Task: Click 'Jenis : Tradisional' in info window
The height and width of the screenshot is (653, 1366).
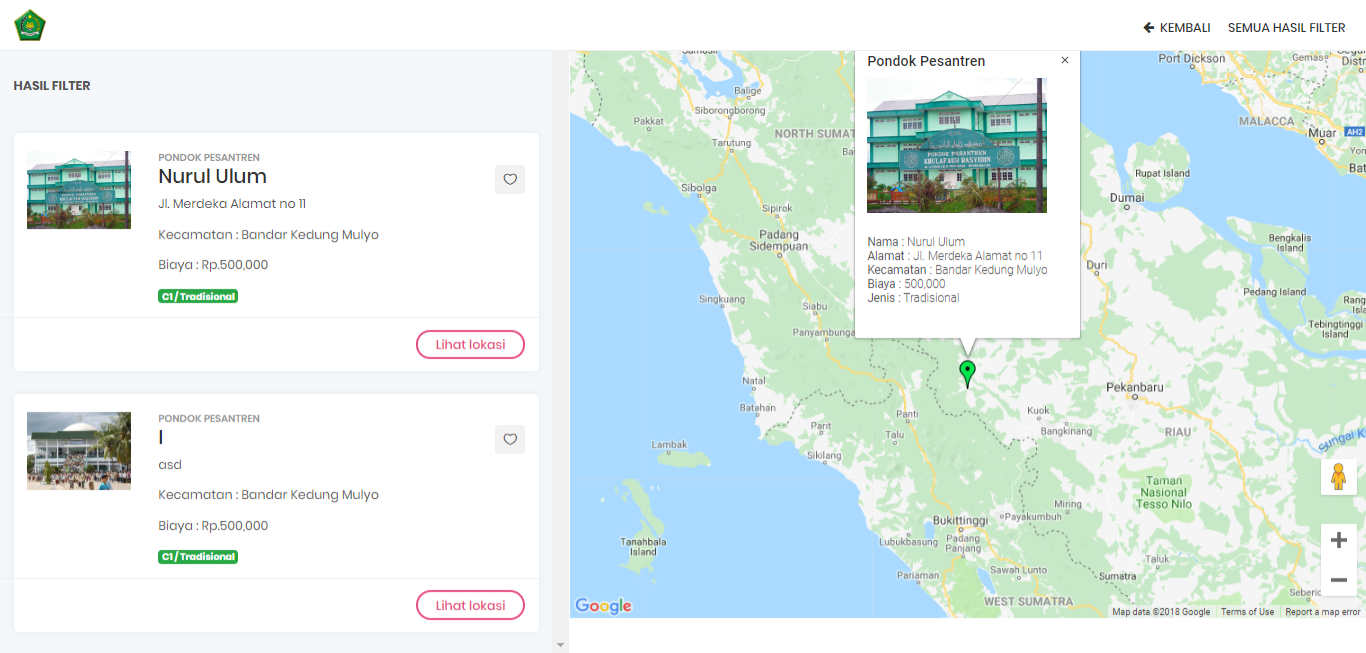Action: pos(913,298)
